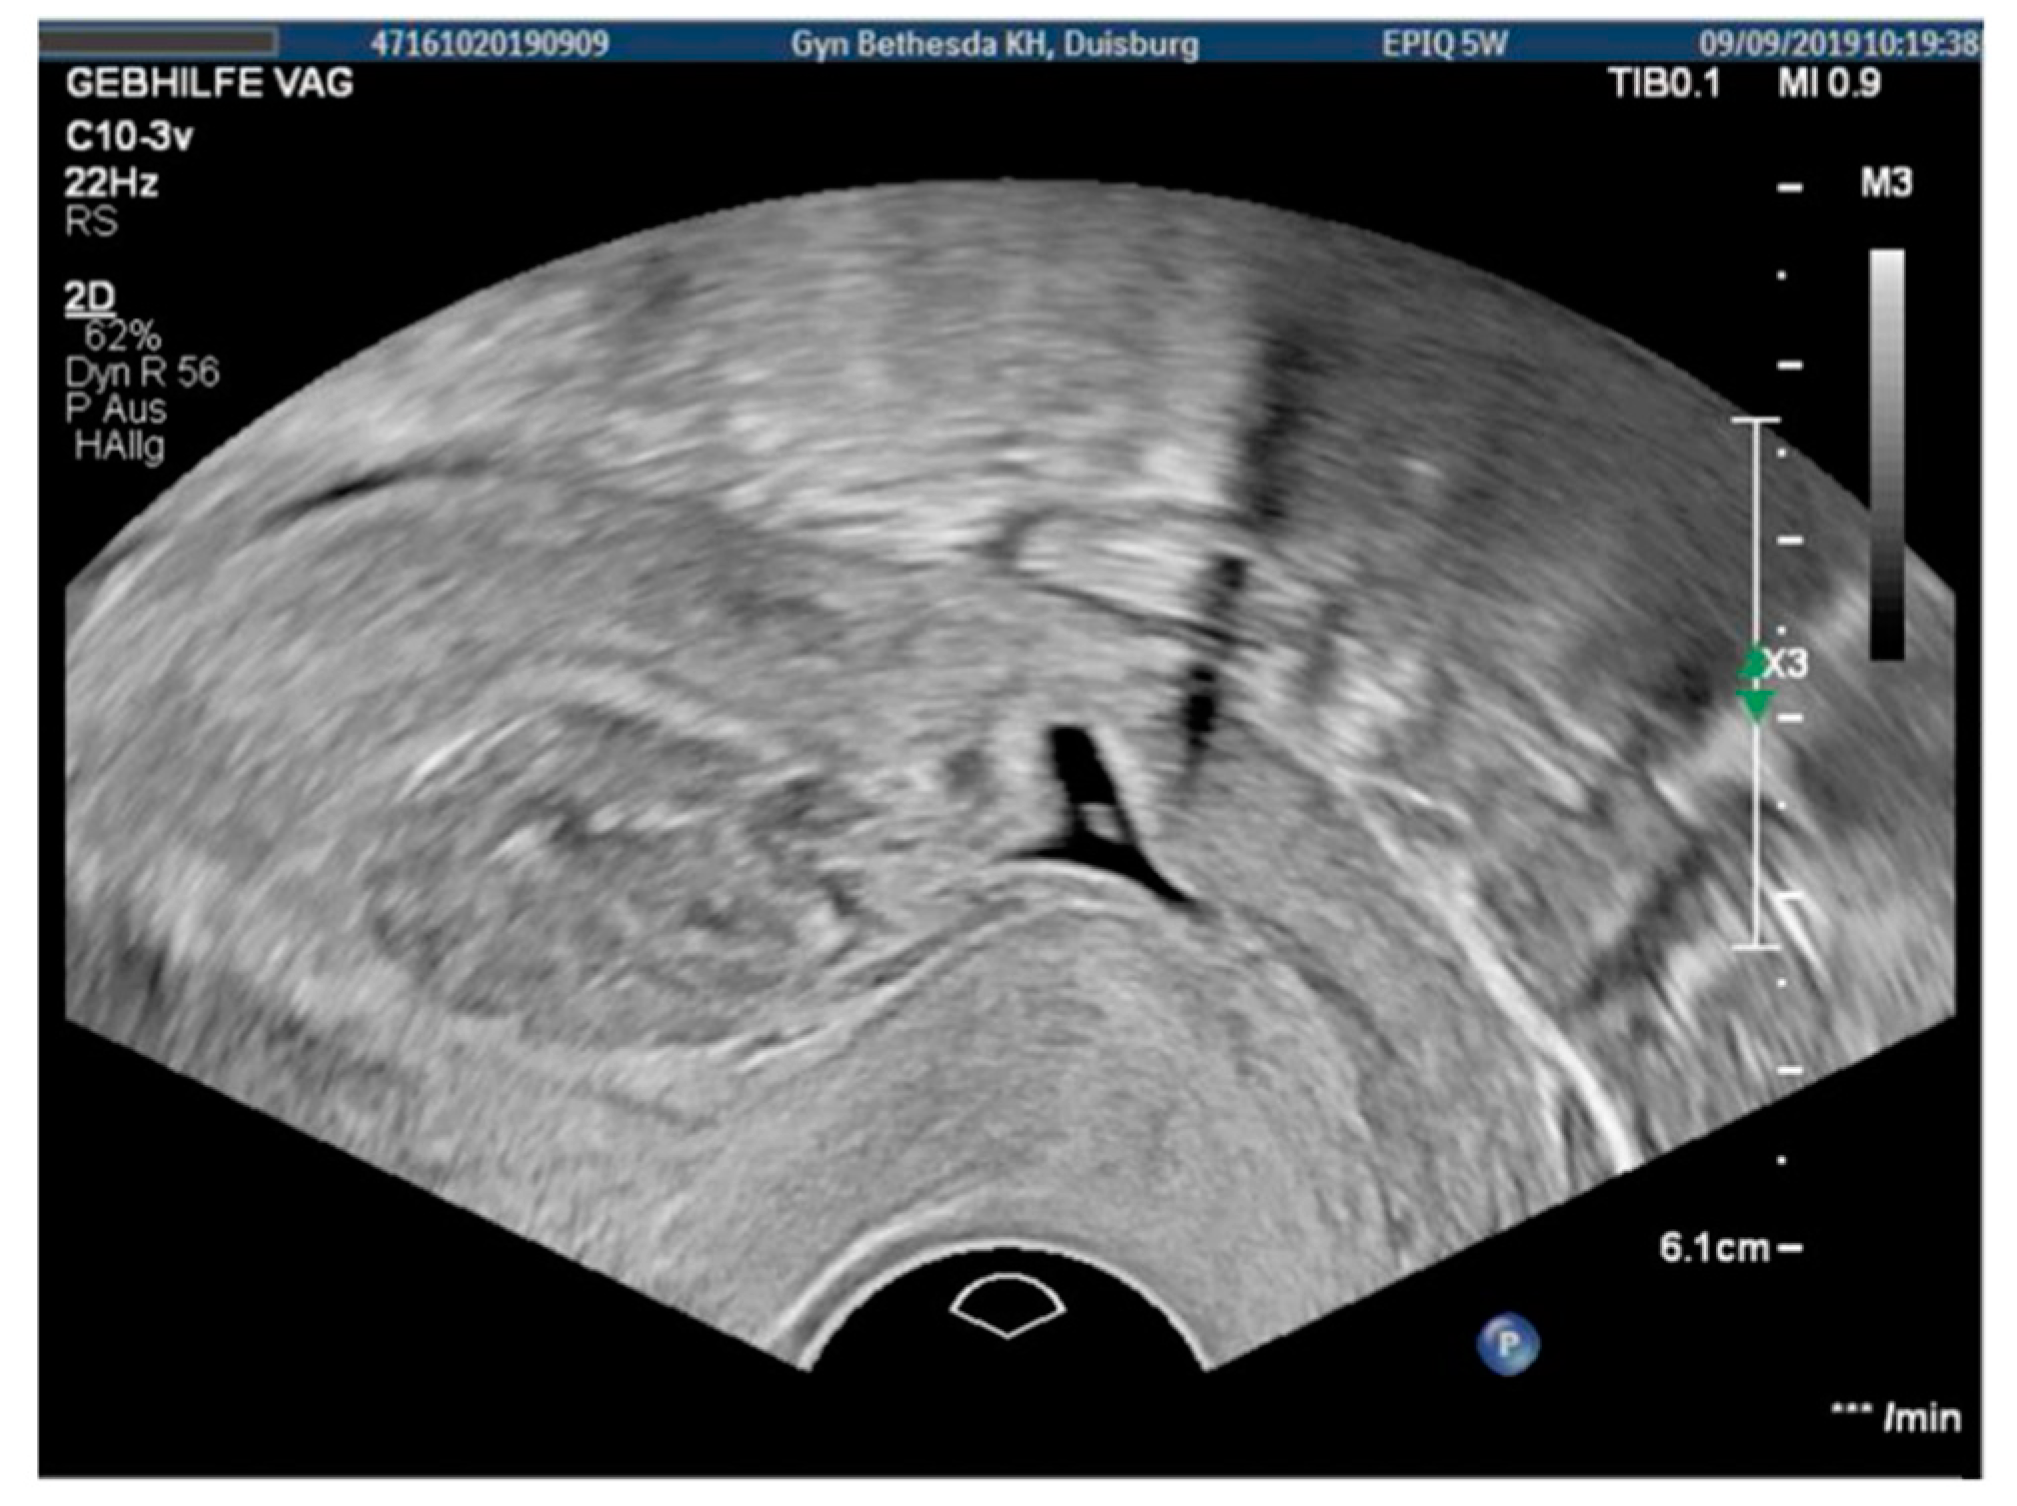Click the Gyn Bethesda KH, Duisburg header text
The width and height of the screenshot is (2017, 1506).
994,44
